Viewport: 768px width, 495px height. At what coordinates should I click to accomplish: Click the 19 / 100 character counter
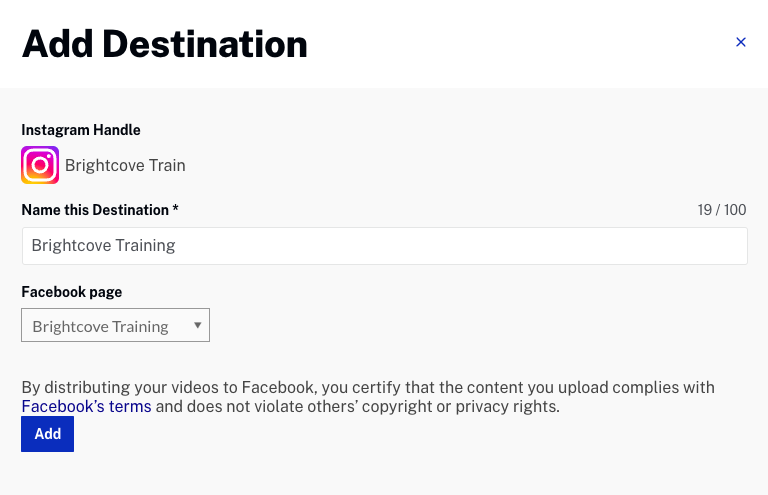[721, 210]
